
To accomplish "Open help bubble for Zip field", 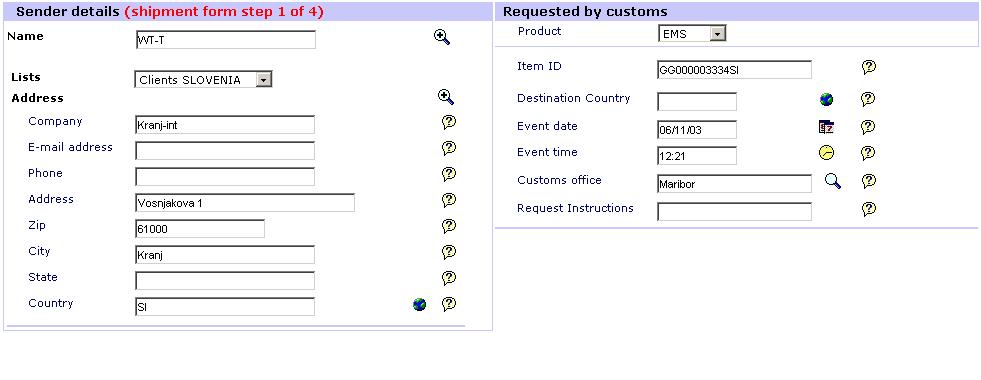I will pos(449,226).
